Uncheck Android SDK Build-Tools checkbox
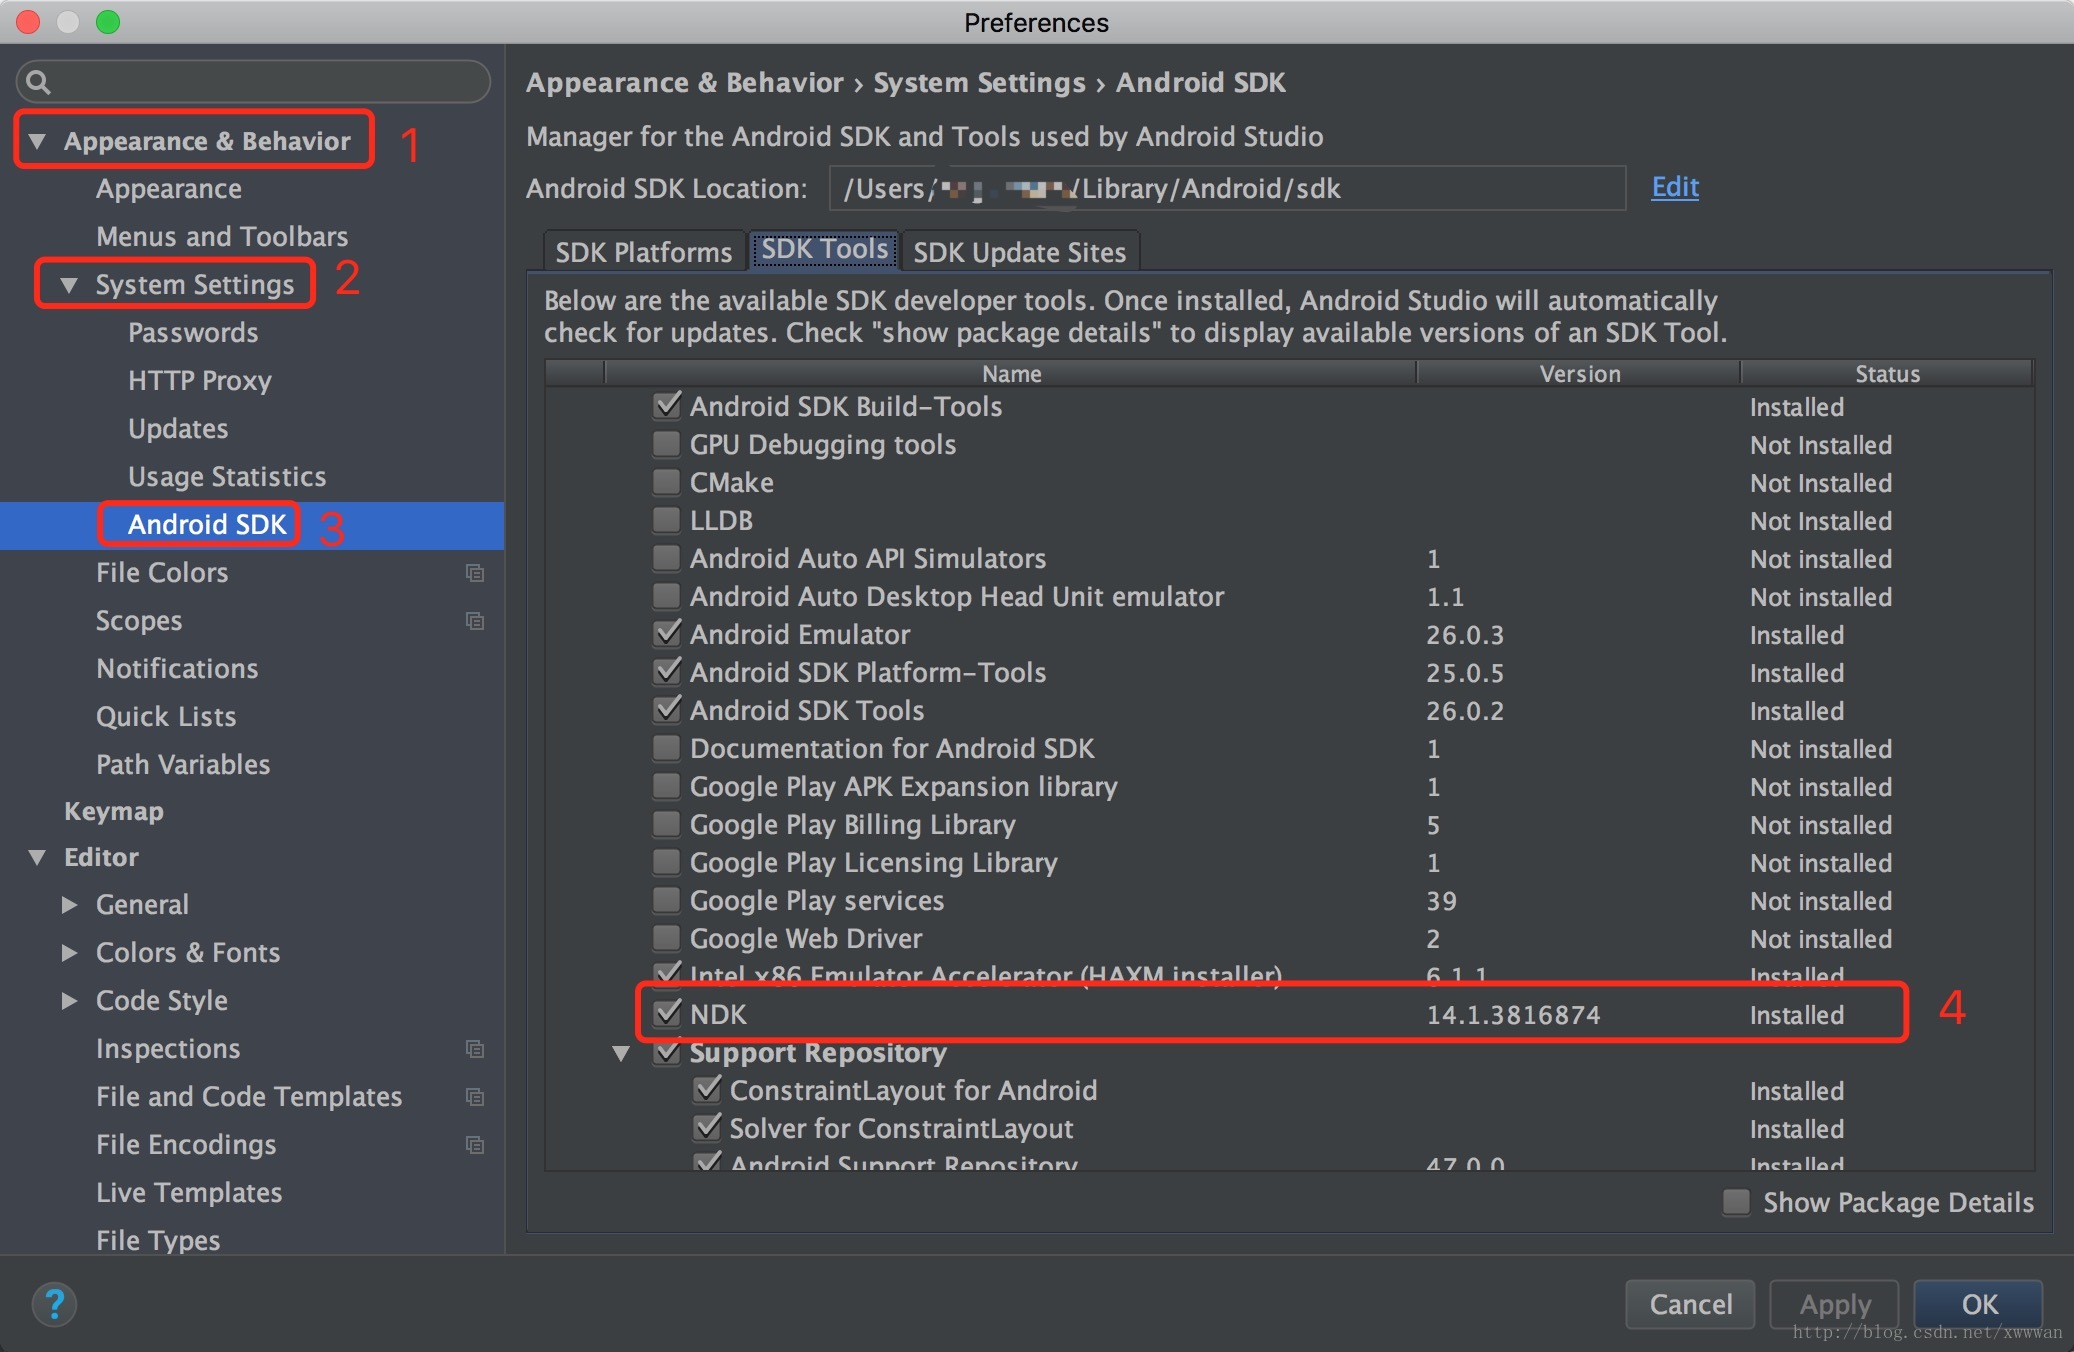Viewport: 2074px width, 1352px height. click(x=667, y=406)
